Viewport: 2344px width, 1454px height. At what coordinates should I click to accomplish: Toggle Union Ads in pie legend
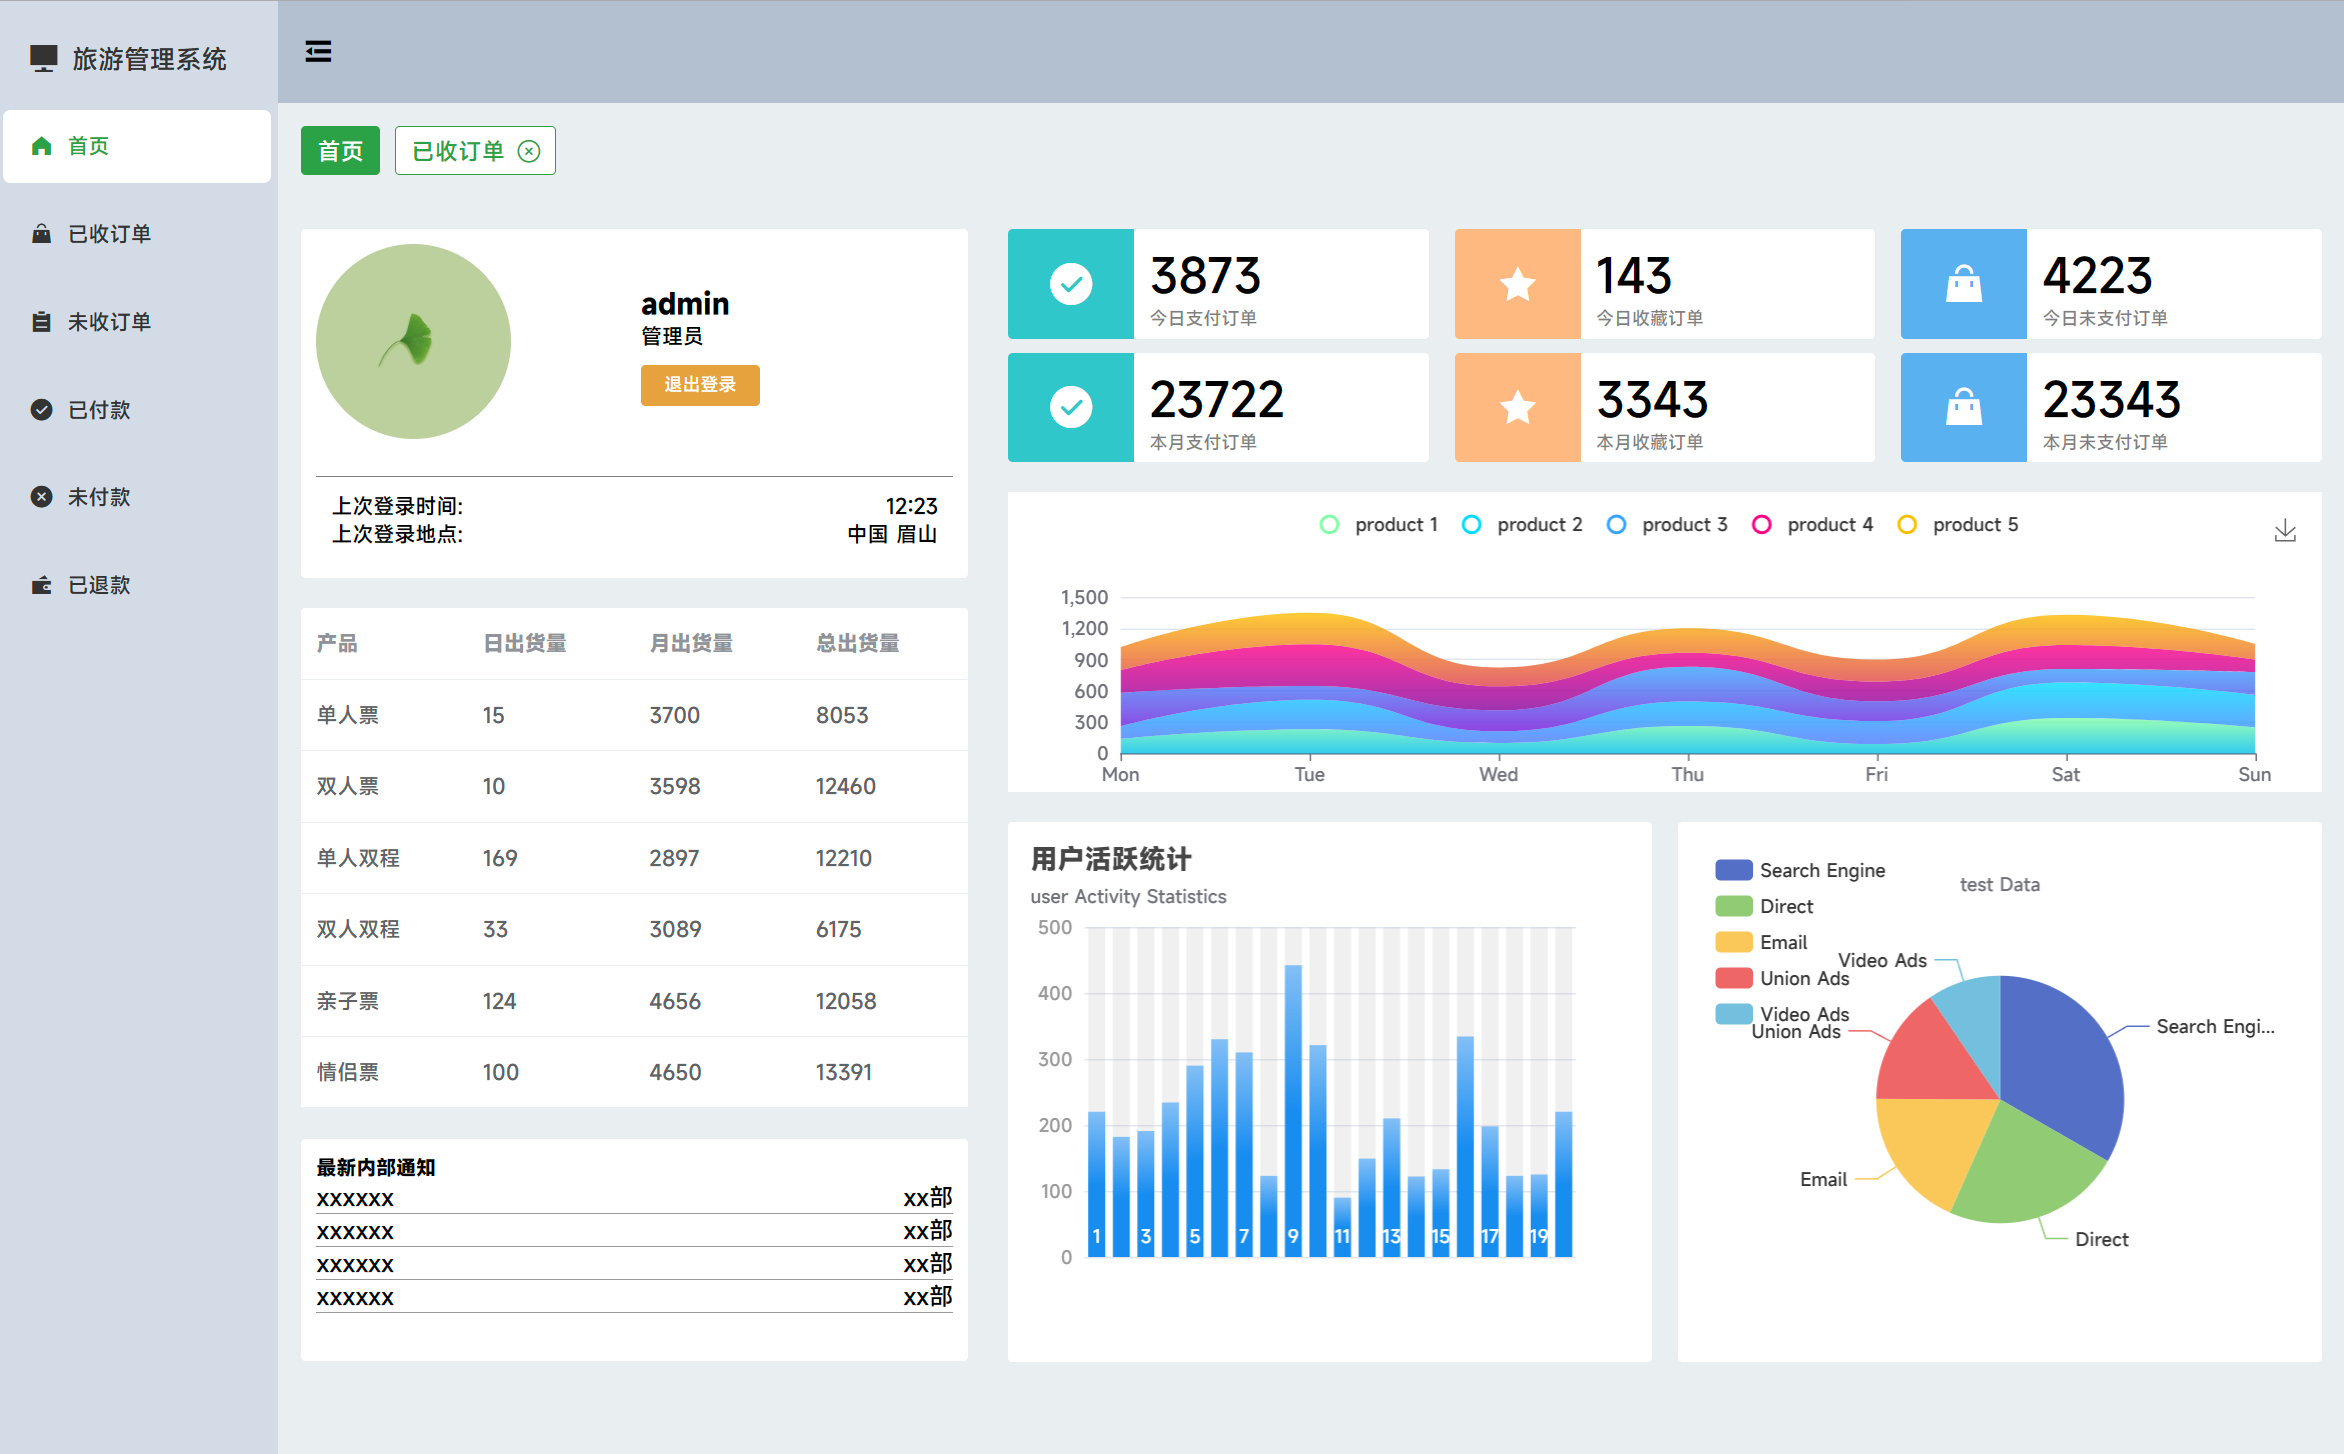[1783, 978]
